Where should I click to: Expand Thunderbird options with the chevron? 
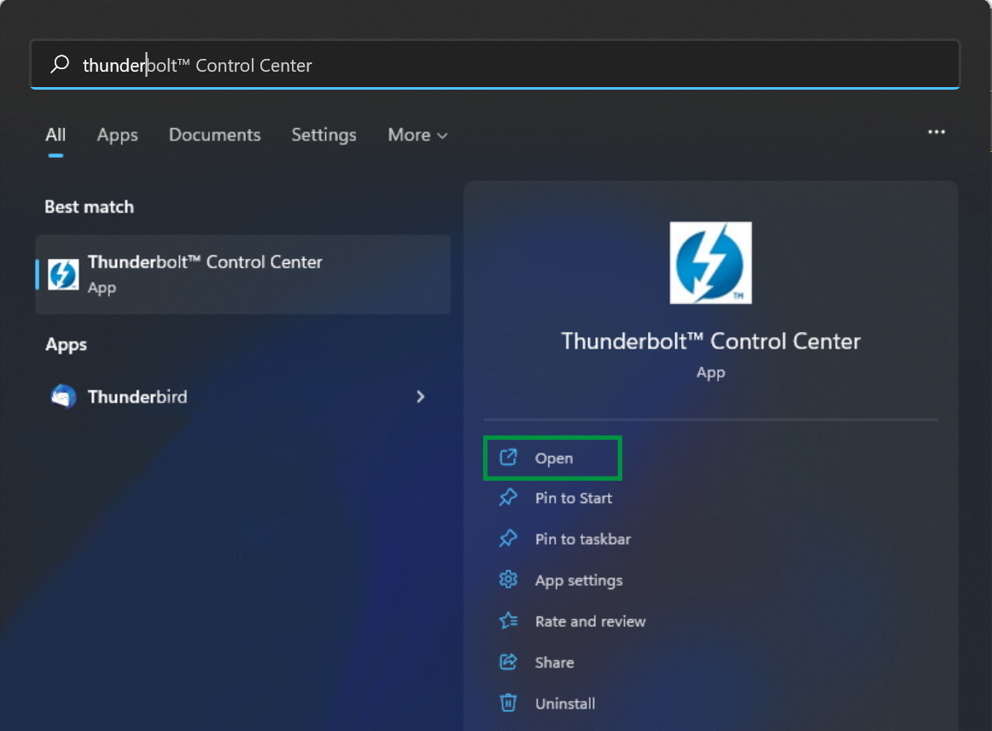pyautogui.click(x=420, y=396)
